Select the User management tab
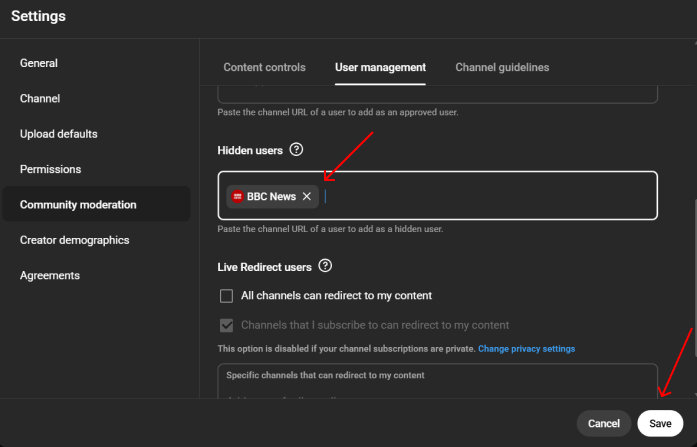Viewport: 697px width, 447px height. (381, 68)
